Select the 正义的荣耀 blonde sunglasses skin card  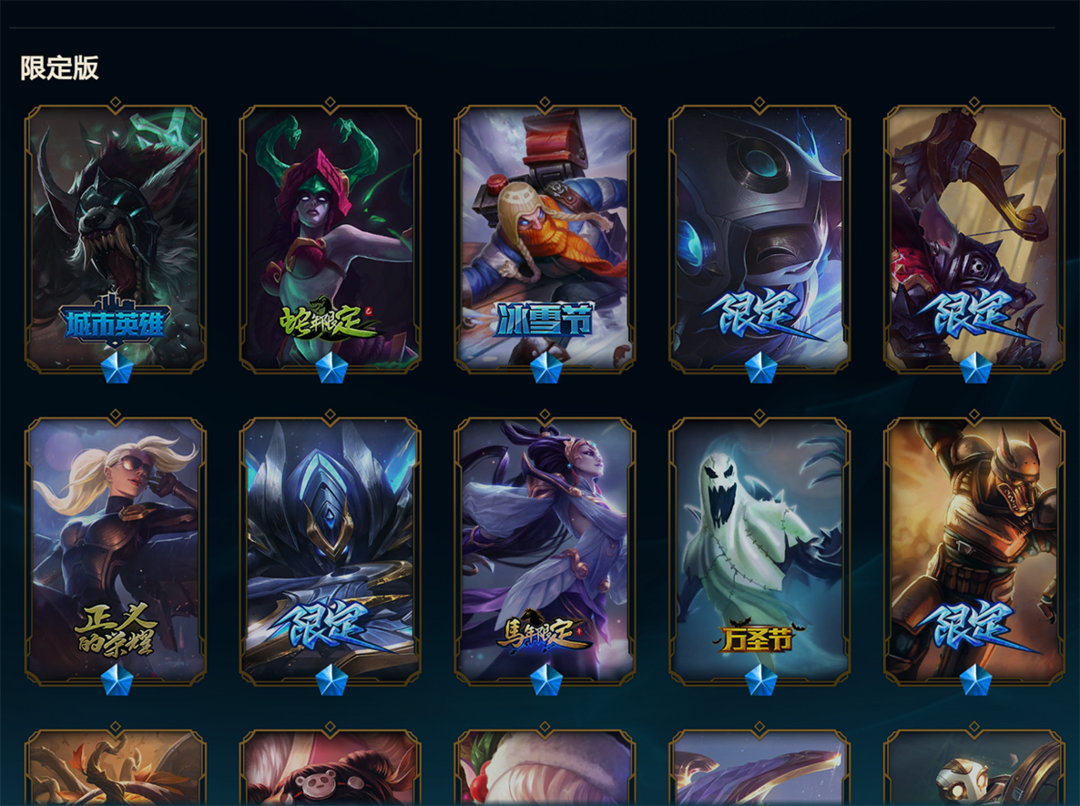click(x=116, y=549)
